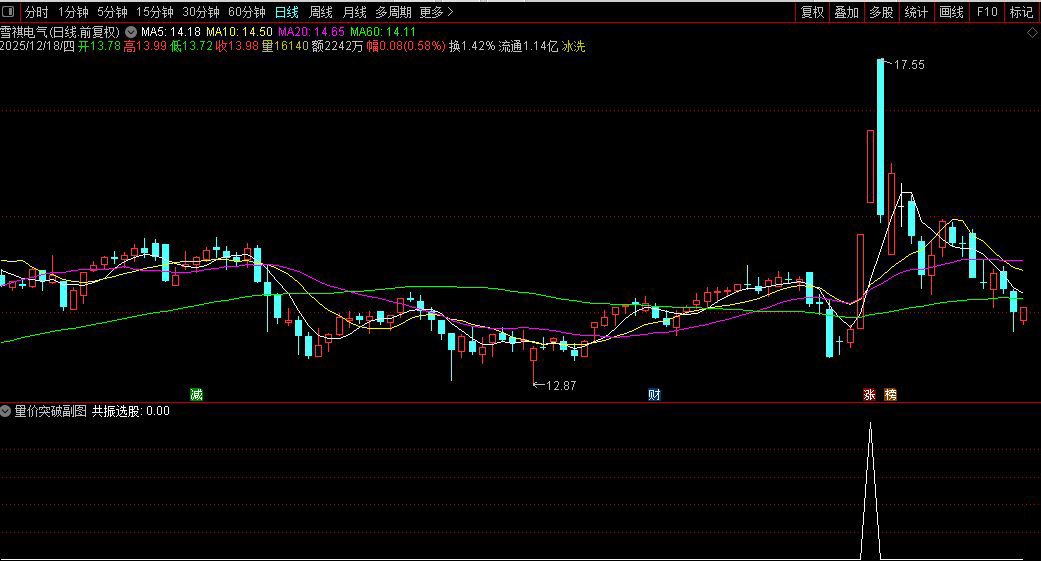Click the 量价突破副图 indicator name

50,412
